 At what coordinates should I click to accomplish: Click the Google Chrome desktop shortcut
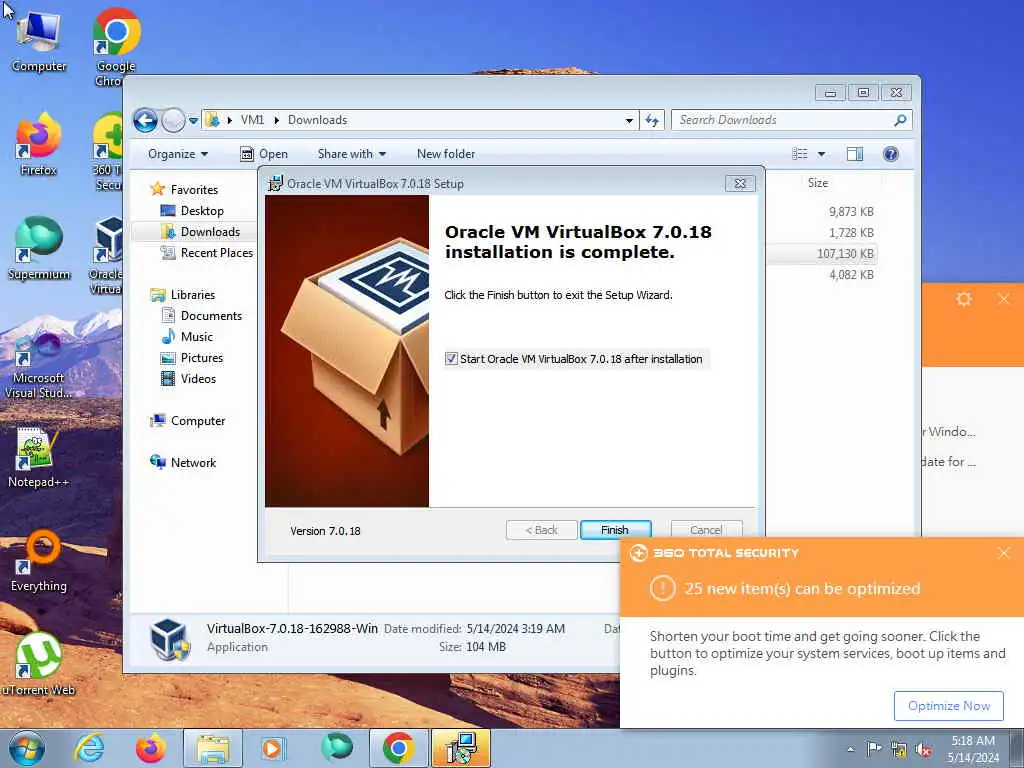click(116, 46)
